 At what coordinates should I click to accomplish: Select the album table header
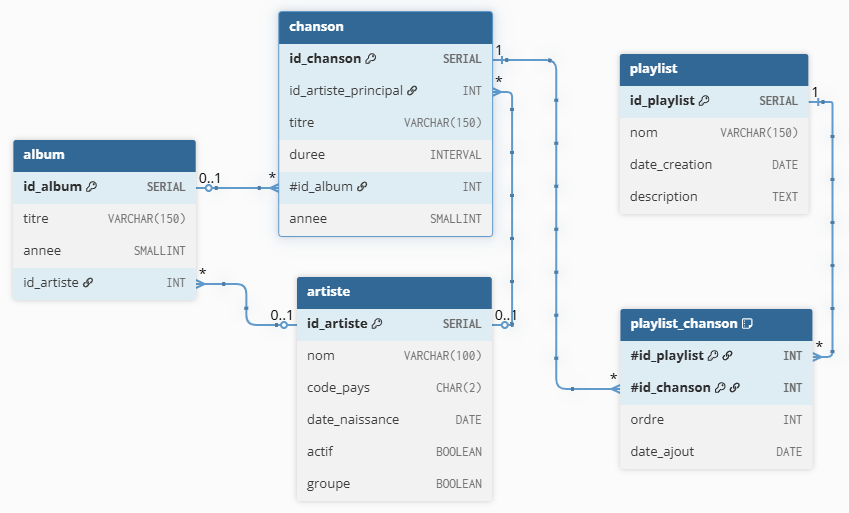coord(105,155)
